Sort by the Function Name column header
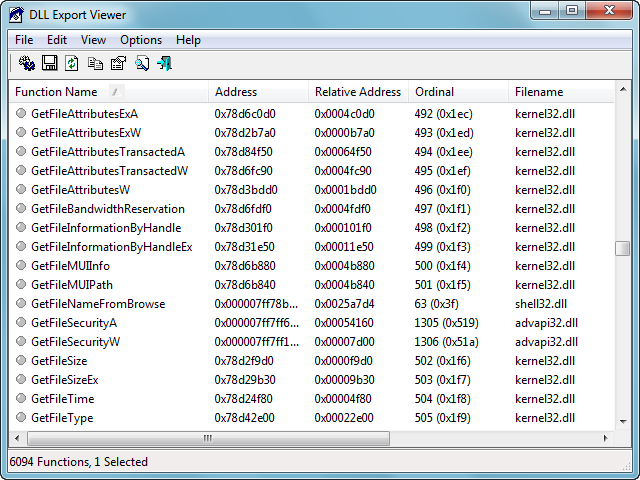The image size is (640, 480). pos(109,92)
